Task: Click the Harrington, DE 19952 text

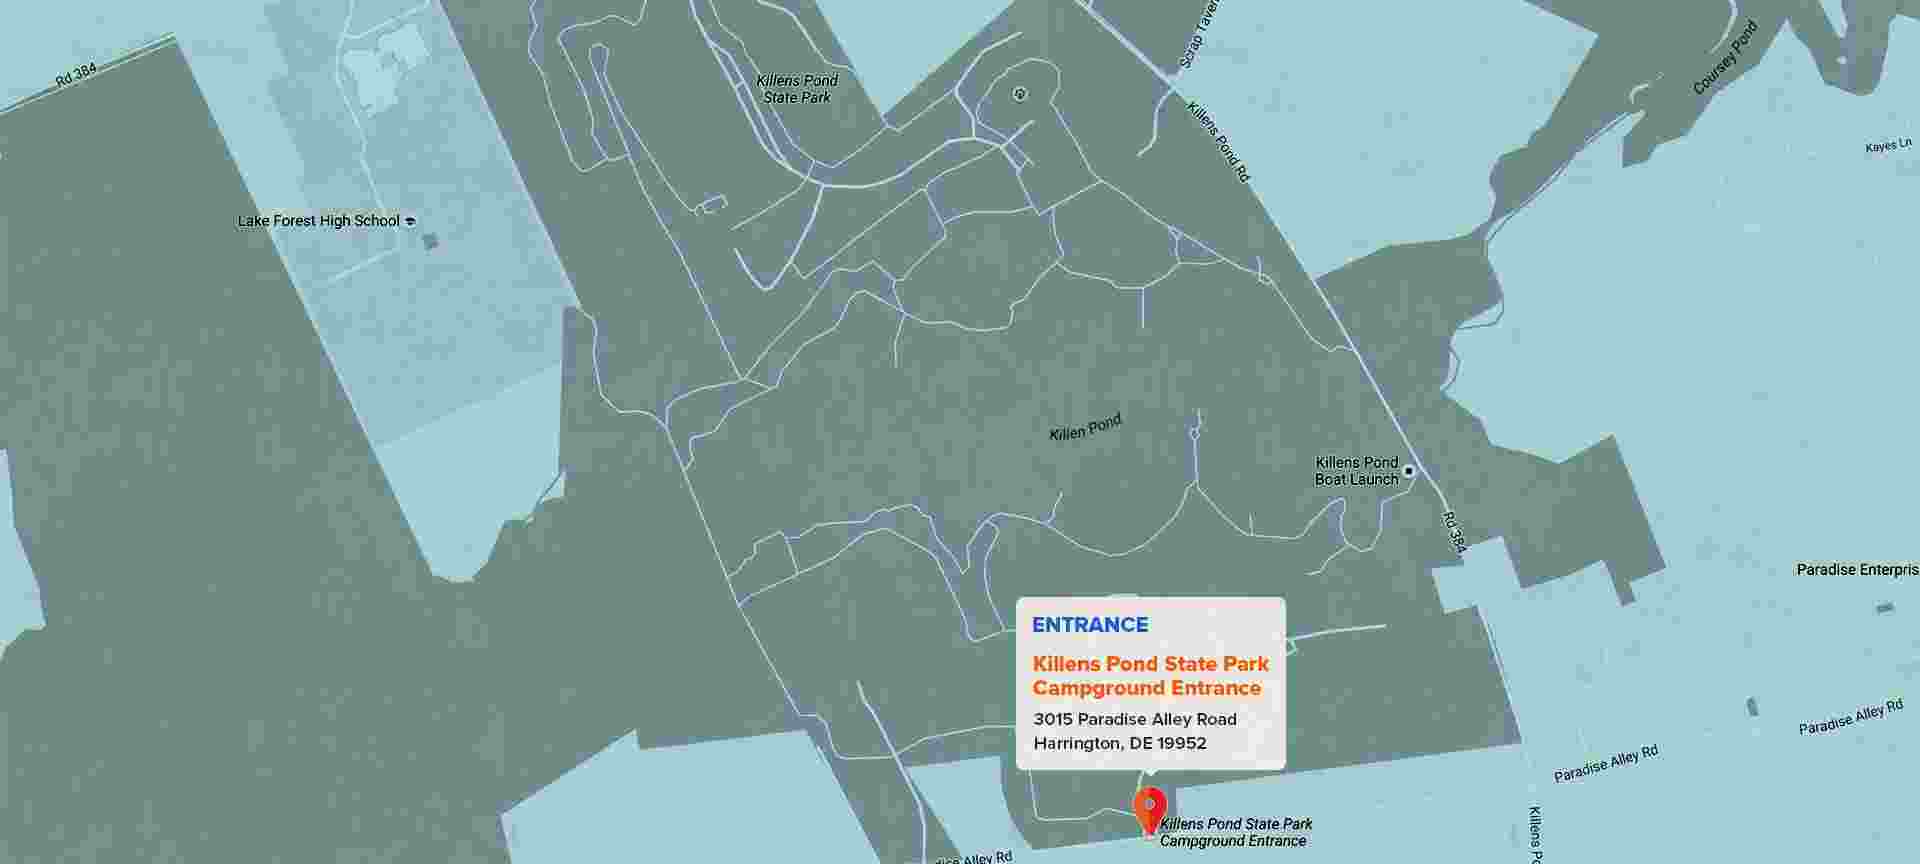Action: click(1120, 743)
